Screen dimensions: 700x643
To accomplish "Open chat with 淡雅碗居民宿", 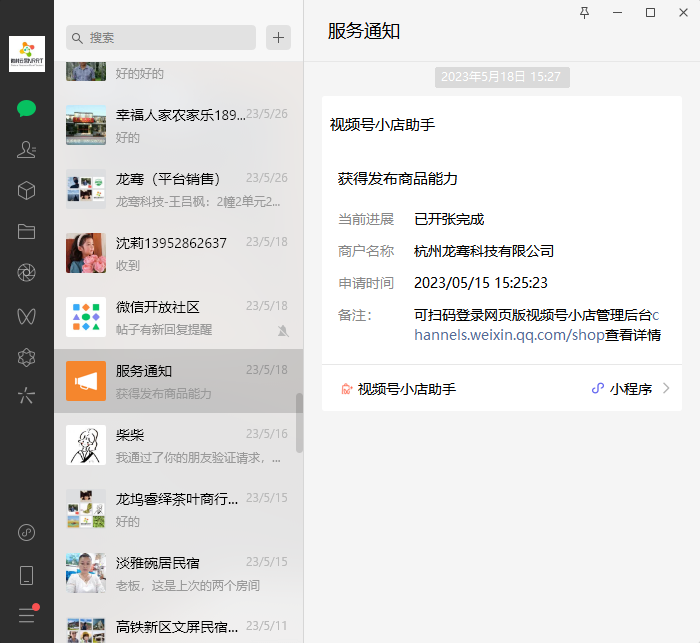I will [179, 573].
